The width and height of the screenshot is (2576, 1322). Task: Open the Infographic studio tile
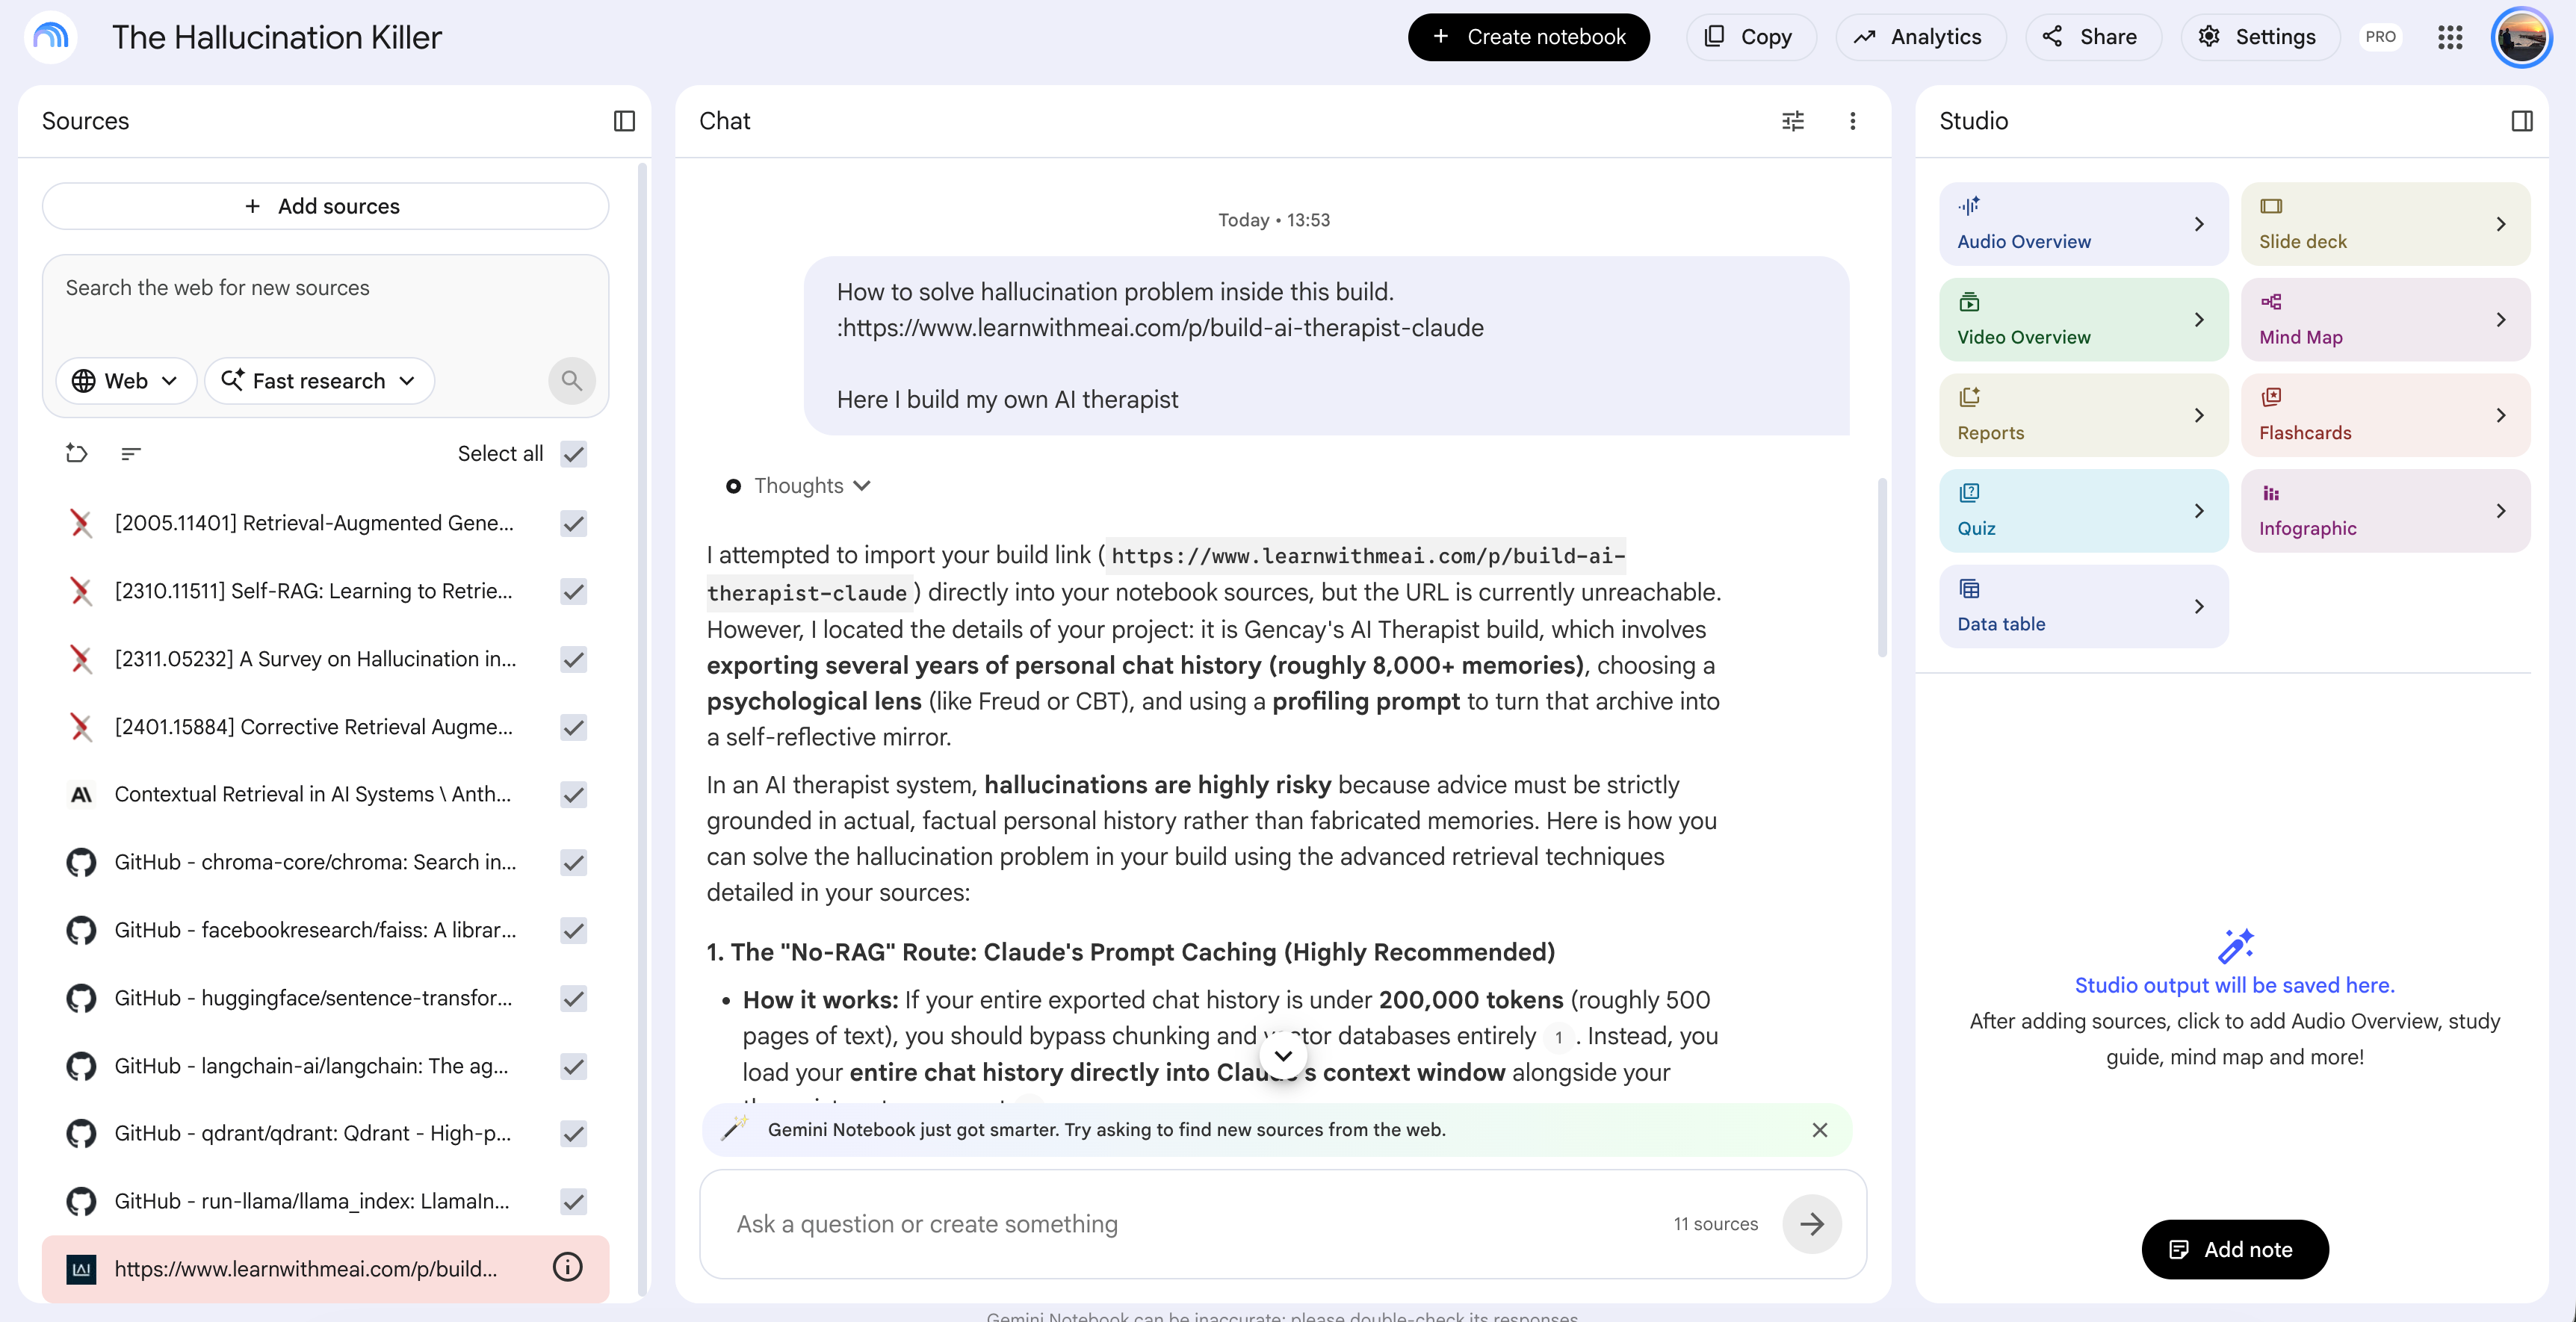2385,511
